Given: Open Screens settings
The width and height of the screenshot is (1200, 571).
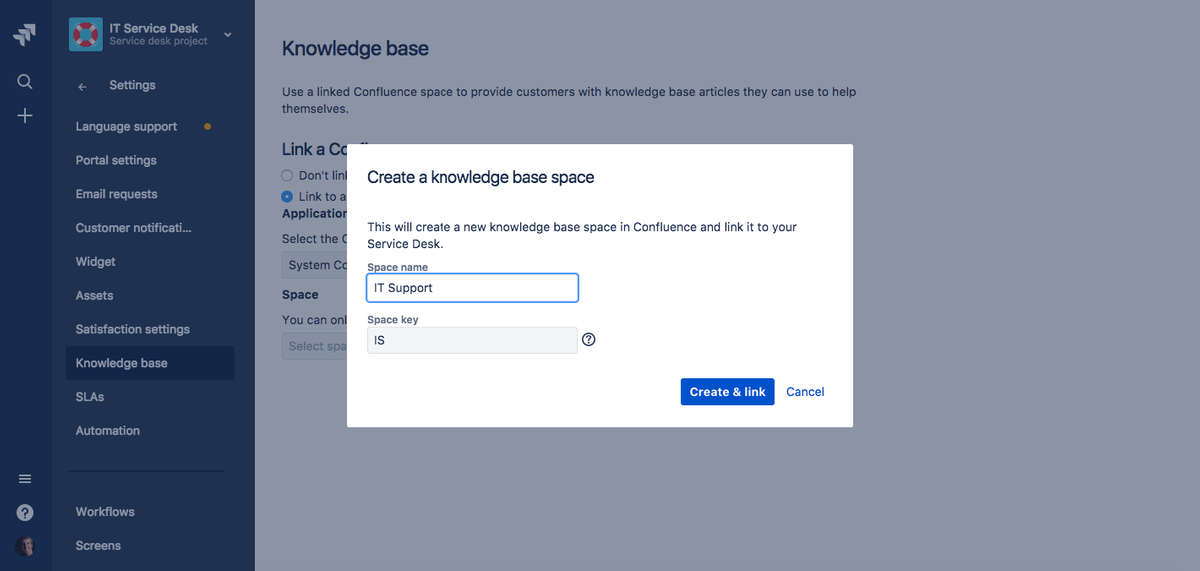Looking at the screenshot, I should pyautogui.click(x=98, y=546).
